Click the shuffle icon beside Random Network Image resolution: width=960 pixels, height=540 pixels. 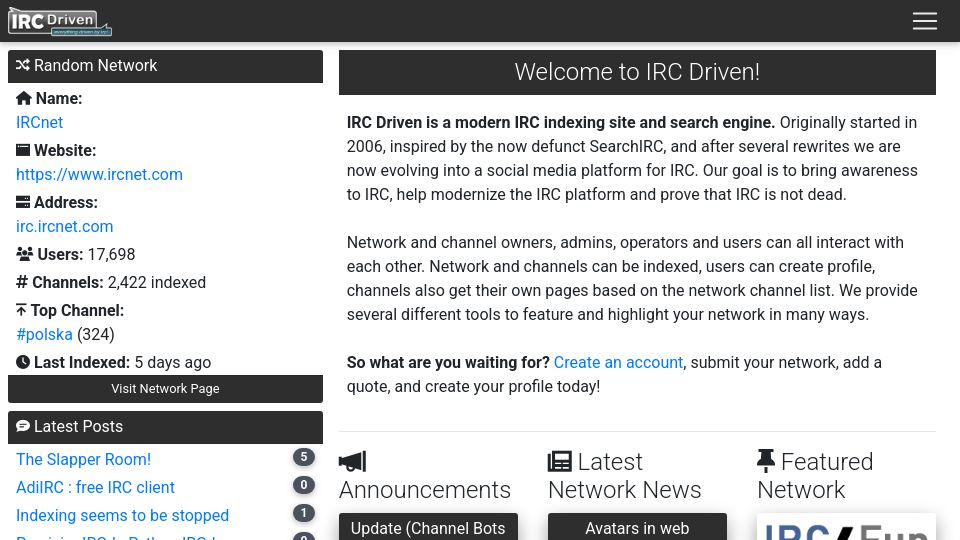pos(23,65)
